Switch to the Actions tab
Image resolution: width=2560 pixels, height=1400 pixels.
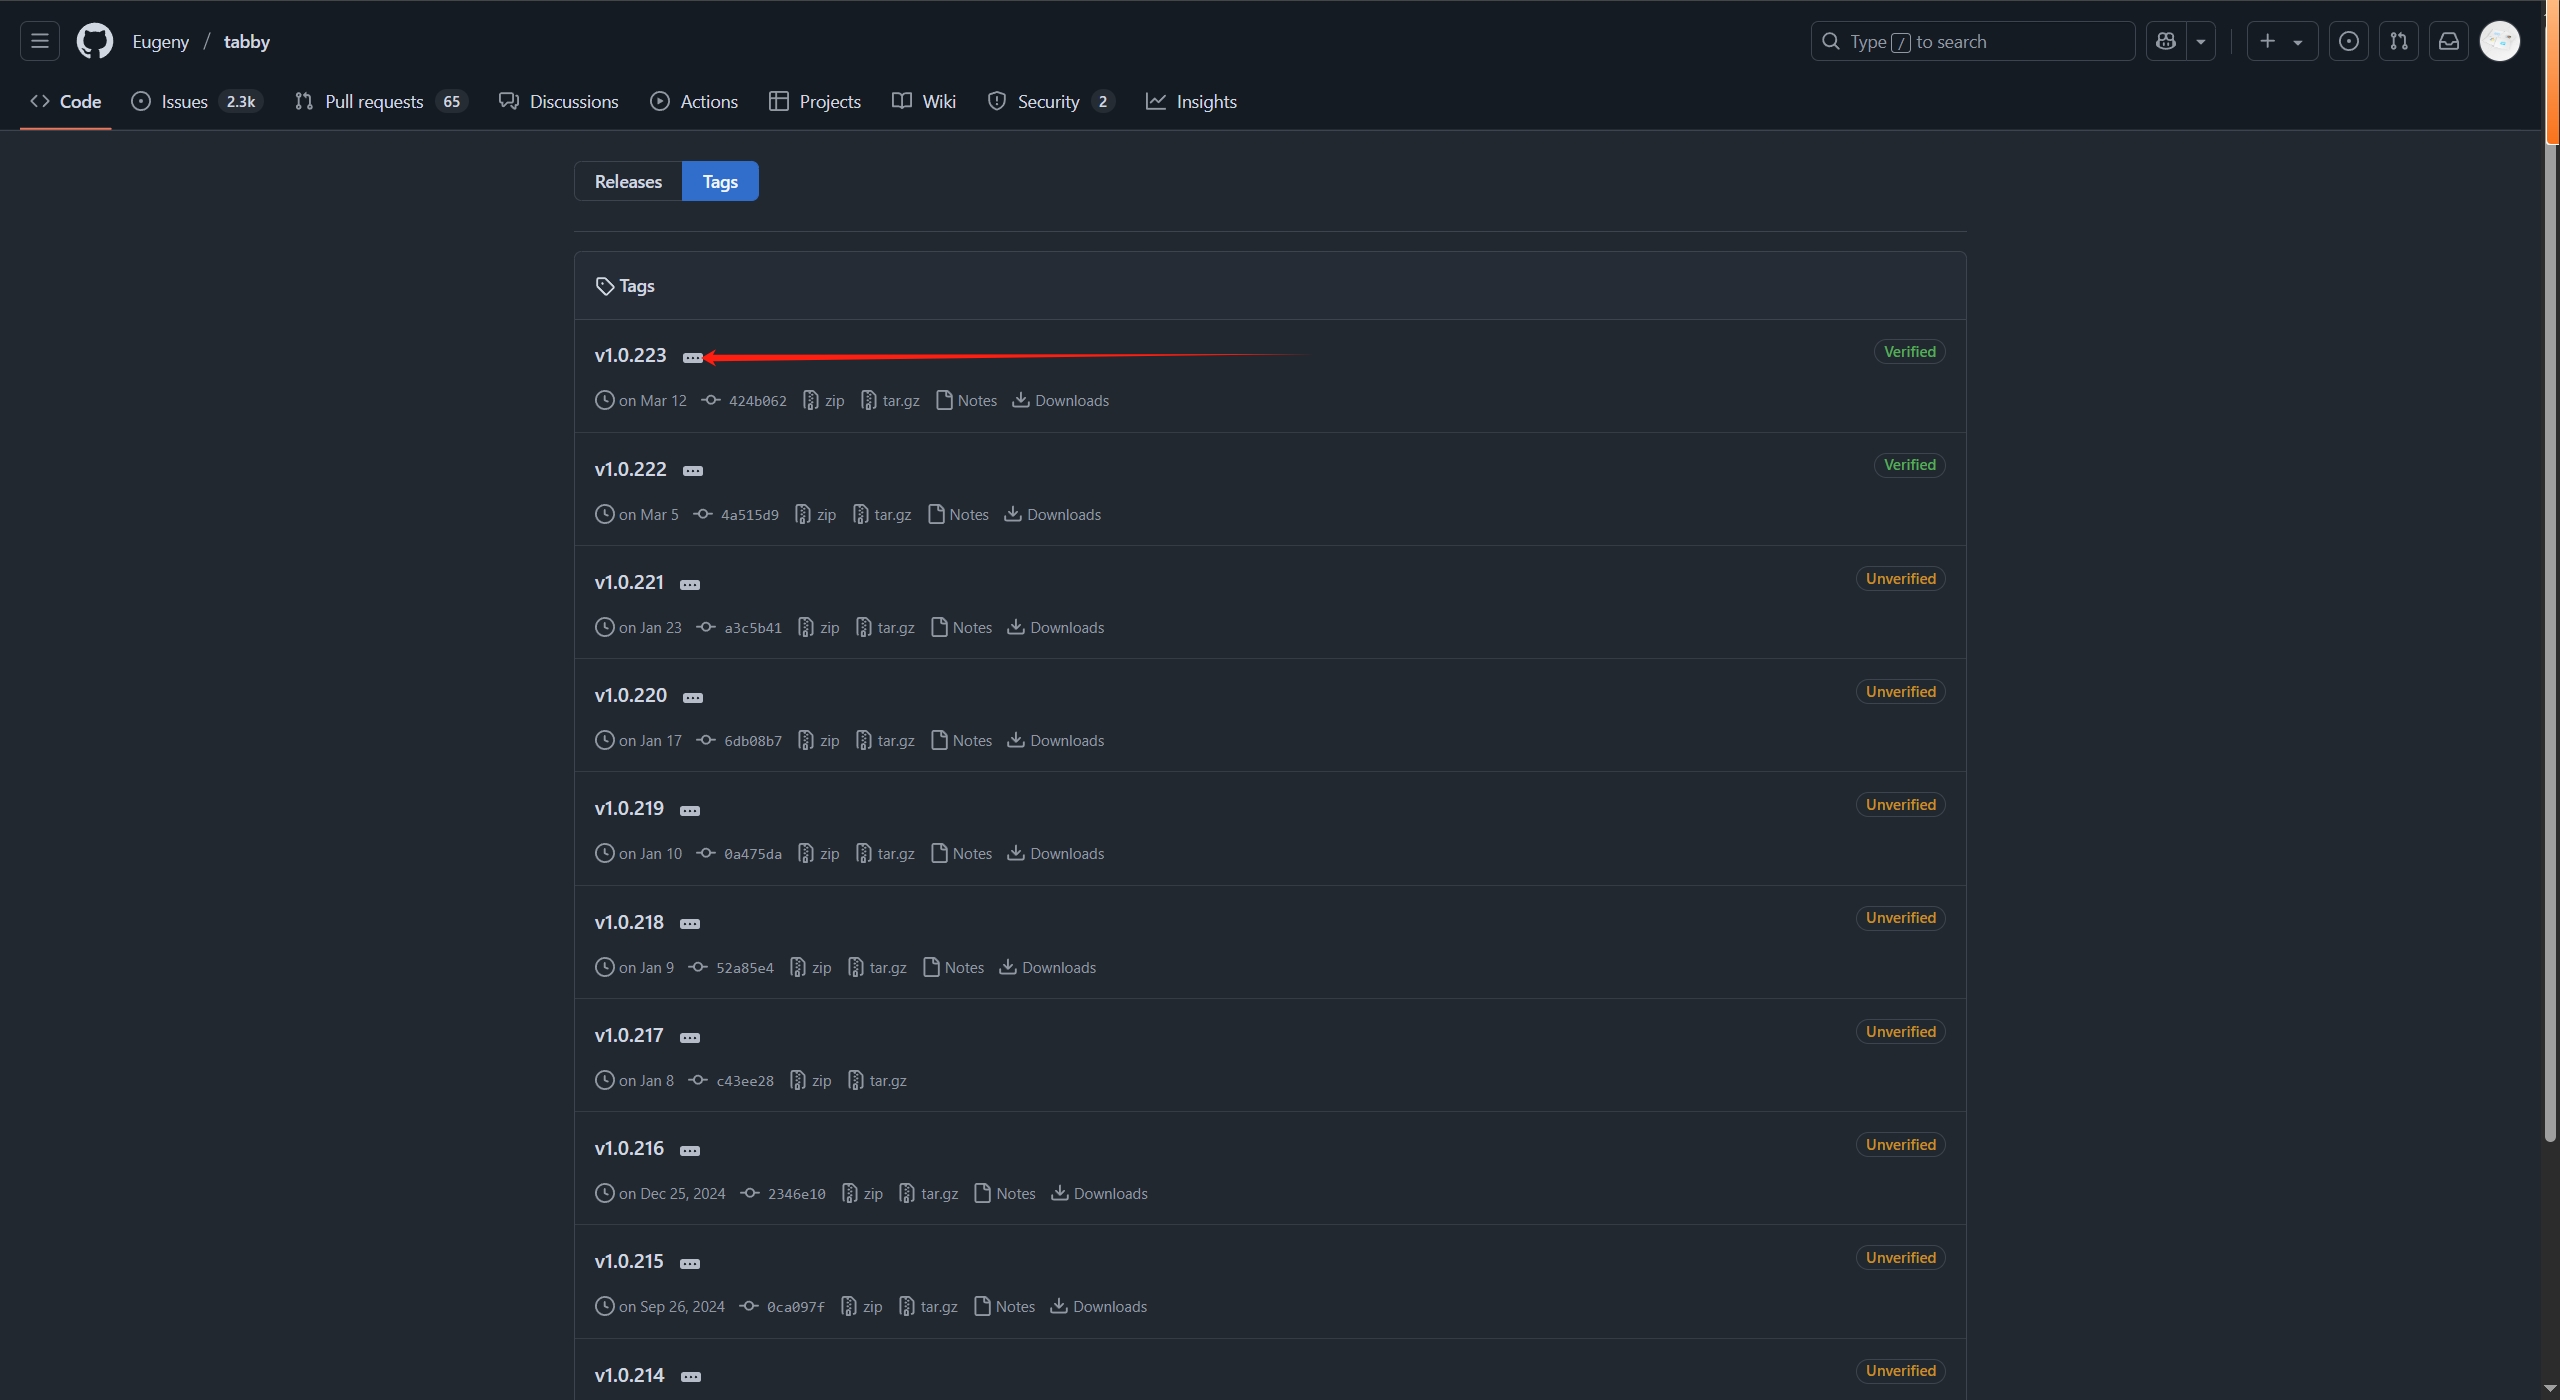point(694,101)
